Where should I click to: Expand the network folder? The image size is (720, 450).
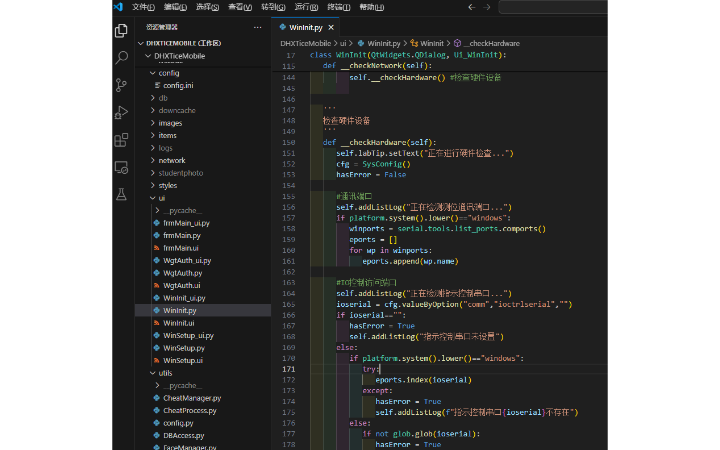203,160
